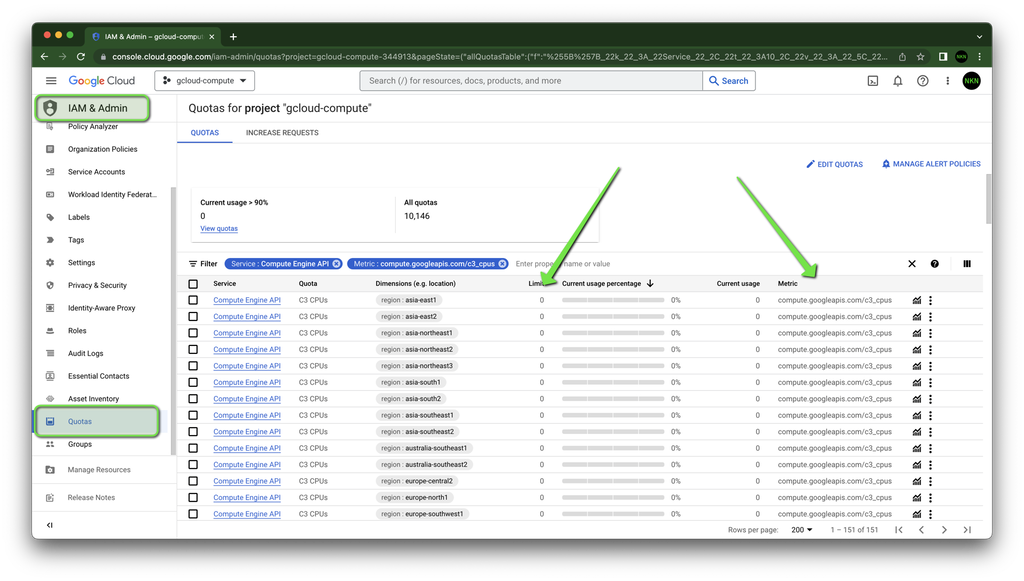Open Roles in the sidebar
The height and width of the screenshot is (581, 1024).
(77, 331)
